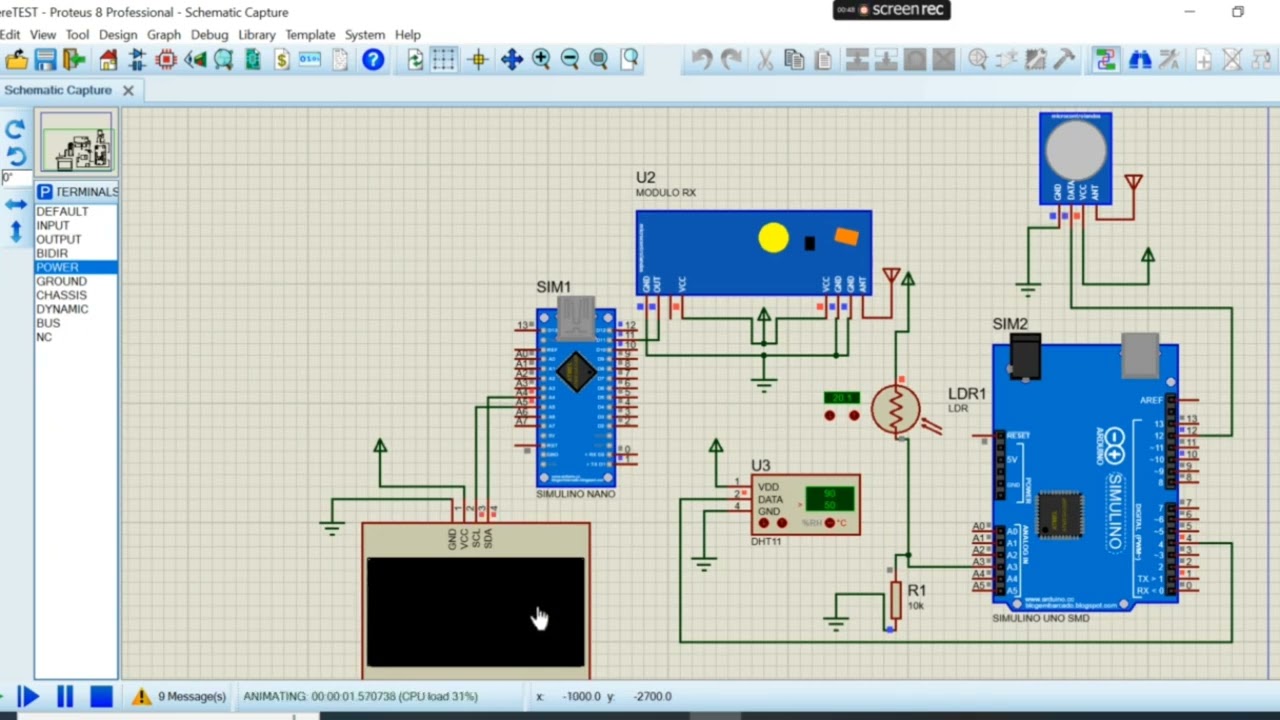Select DYNAMIC in the terminals list

pyautogui.click(x=62, y=309)
